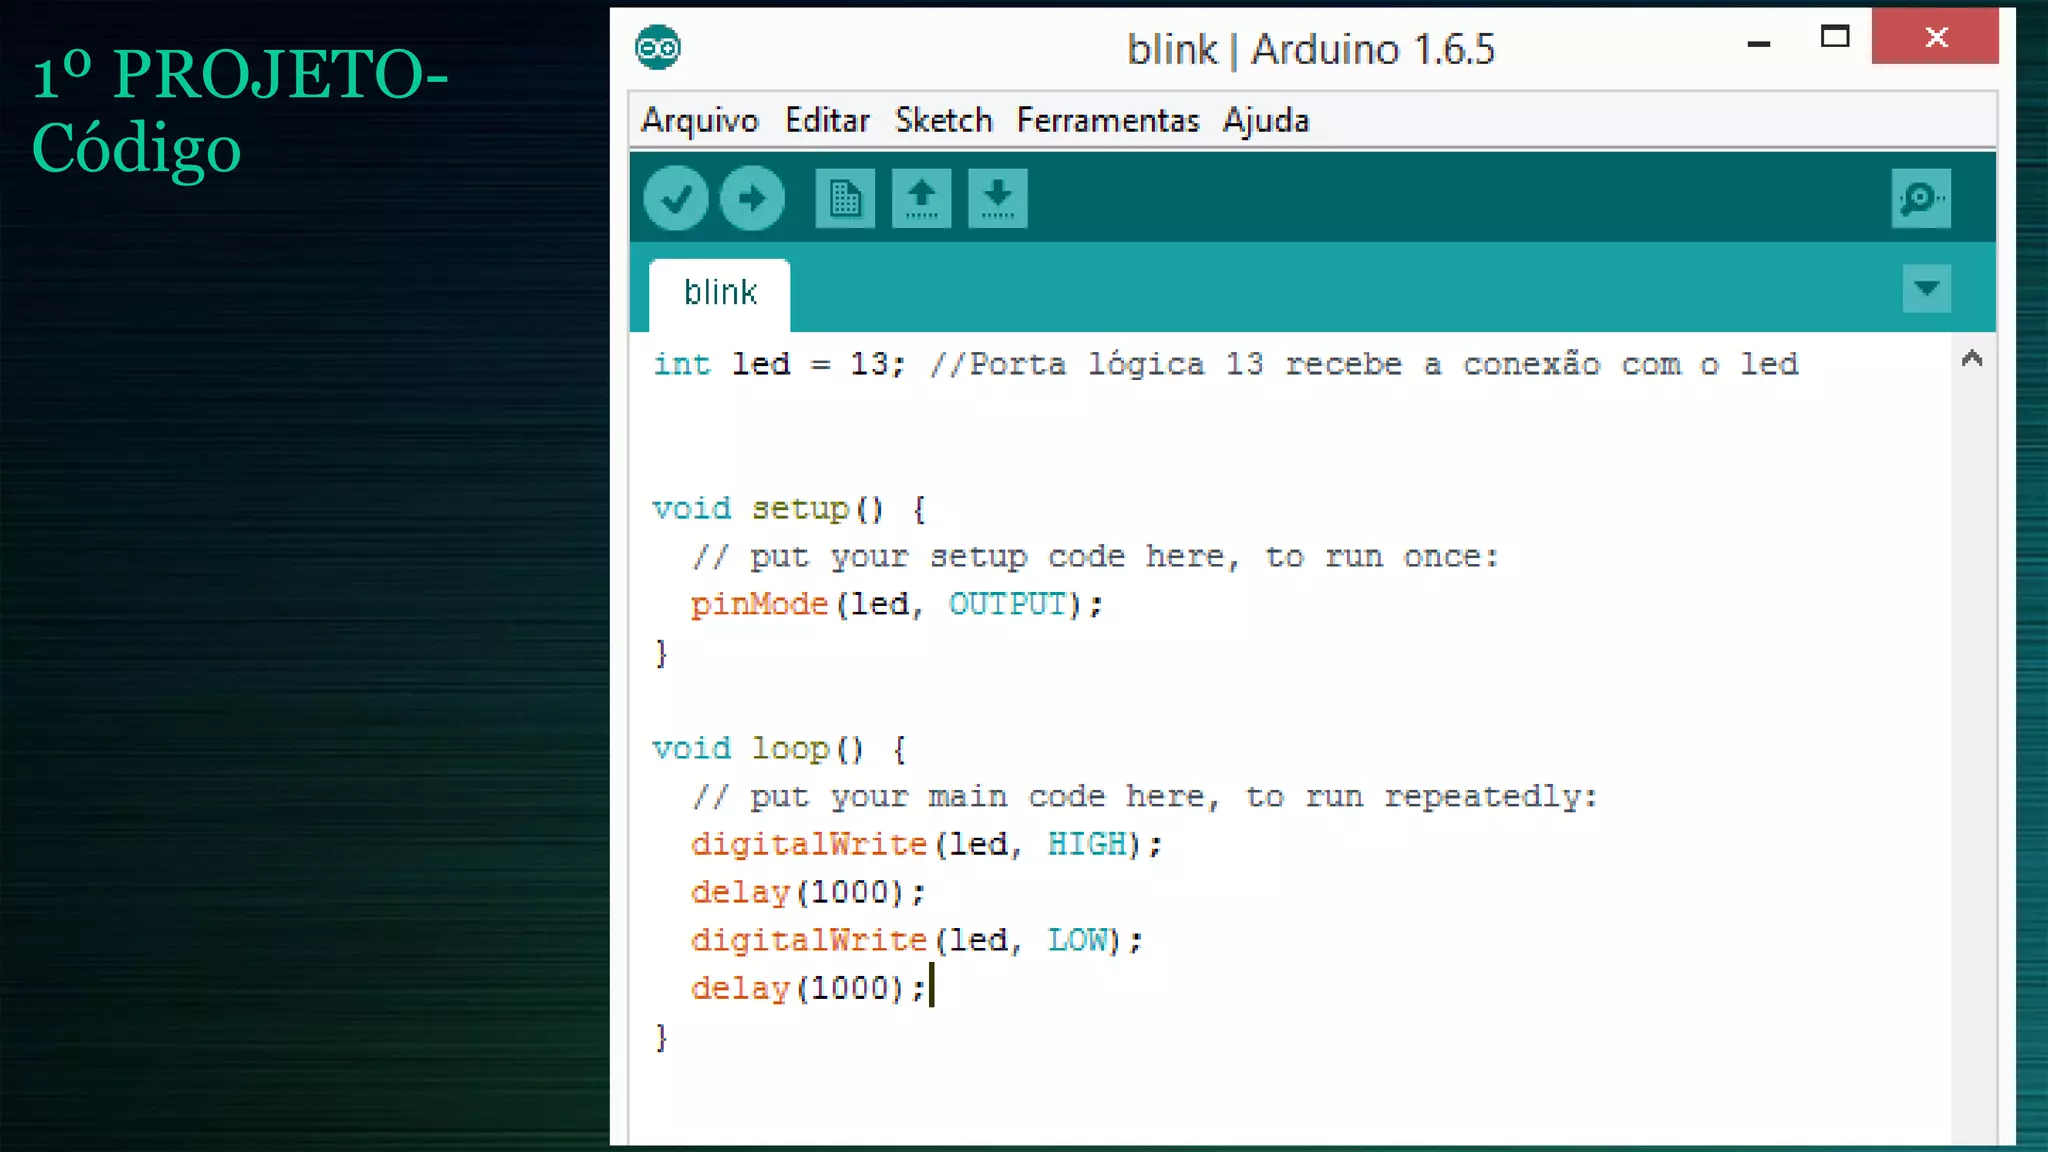2048x1152 pixels.
Task: Create a new sketch with the New icon
Action: [x=845, y=198]
